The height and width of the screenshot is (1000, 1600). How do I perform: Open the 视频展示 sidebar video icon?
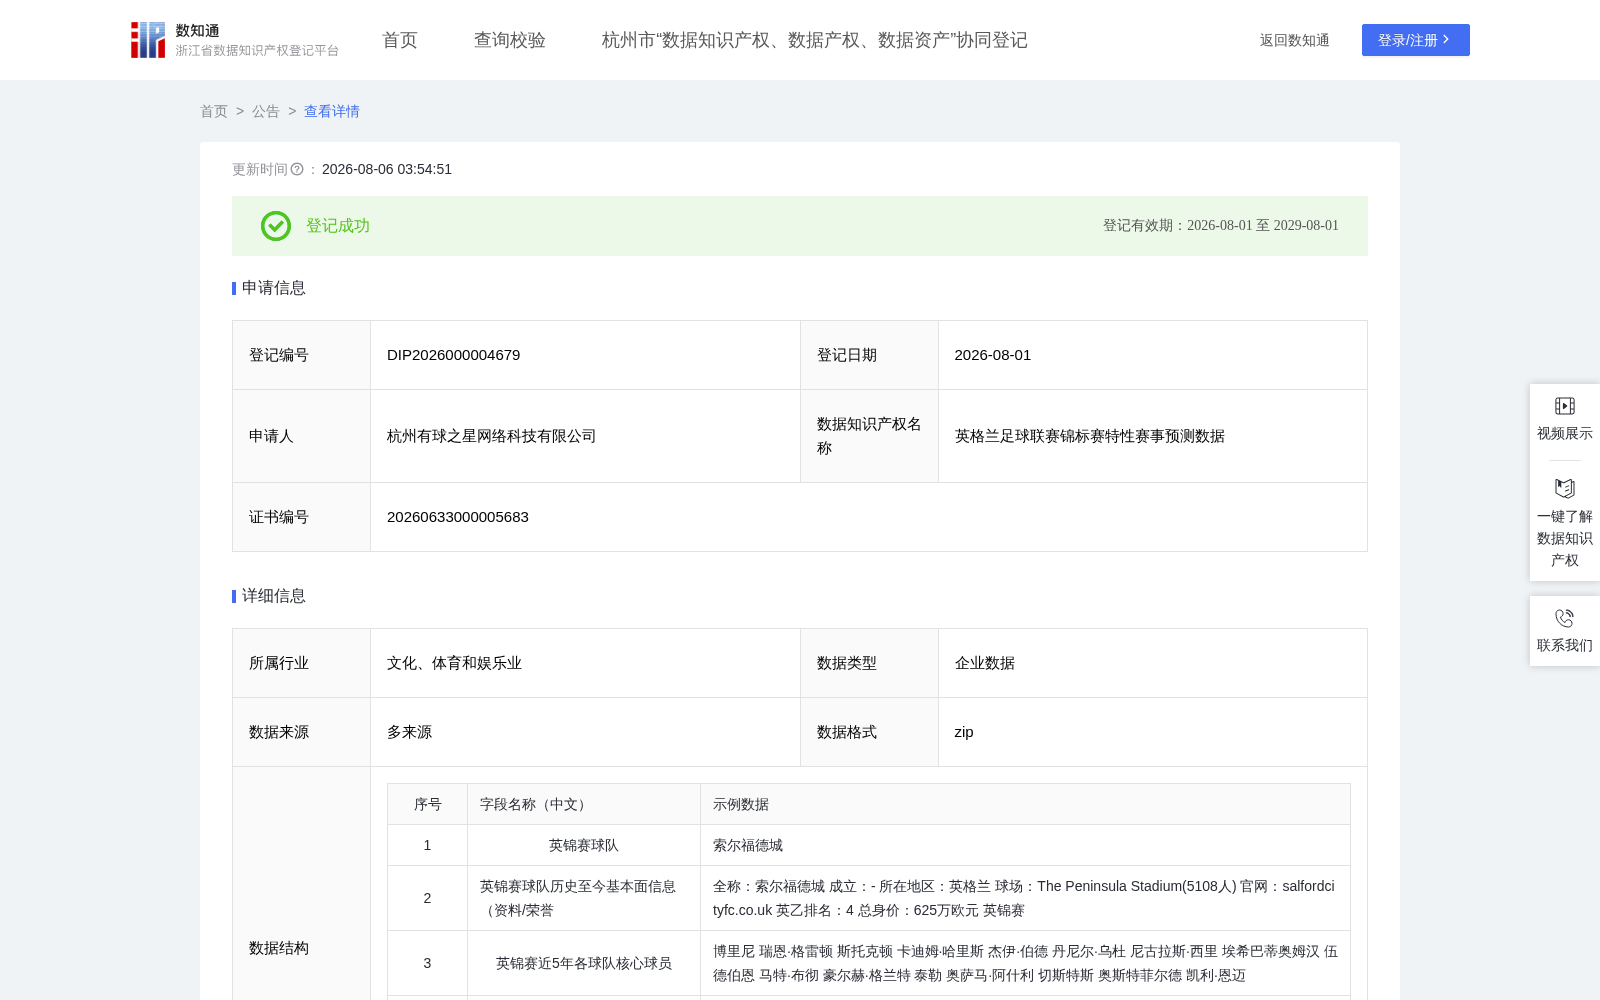(x=1565, y=406)
